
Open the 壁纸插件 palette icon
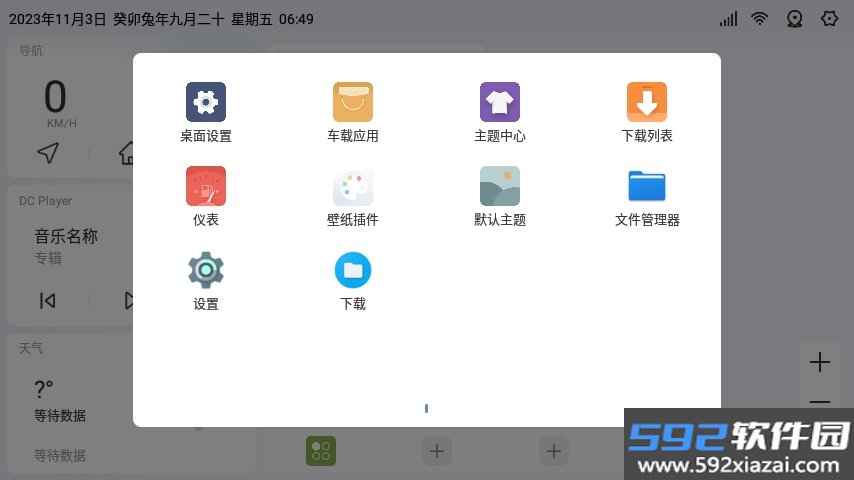coord(352,186)
